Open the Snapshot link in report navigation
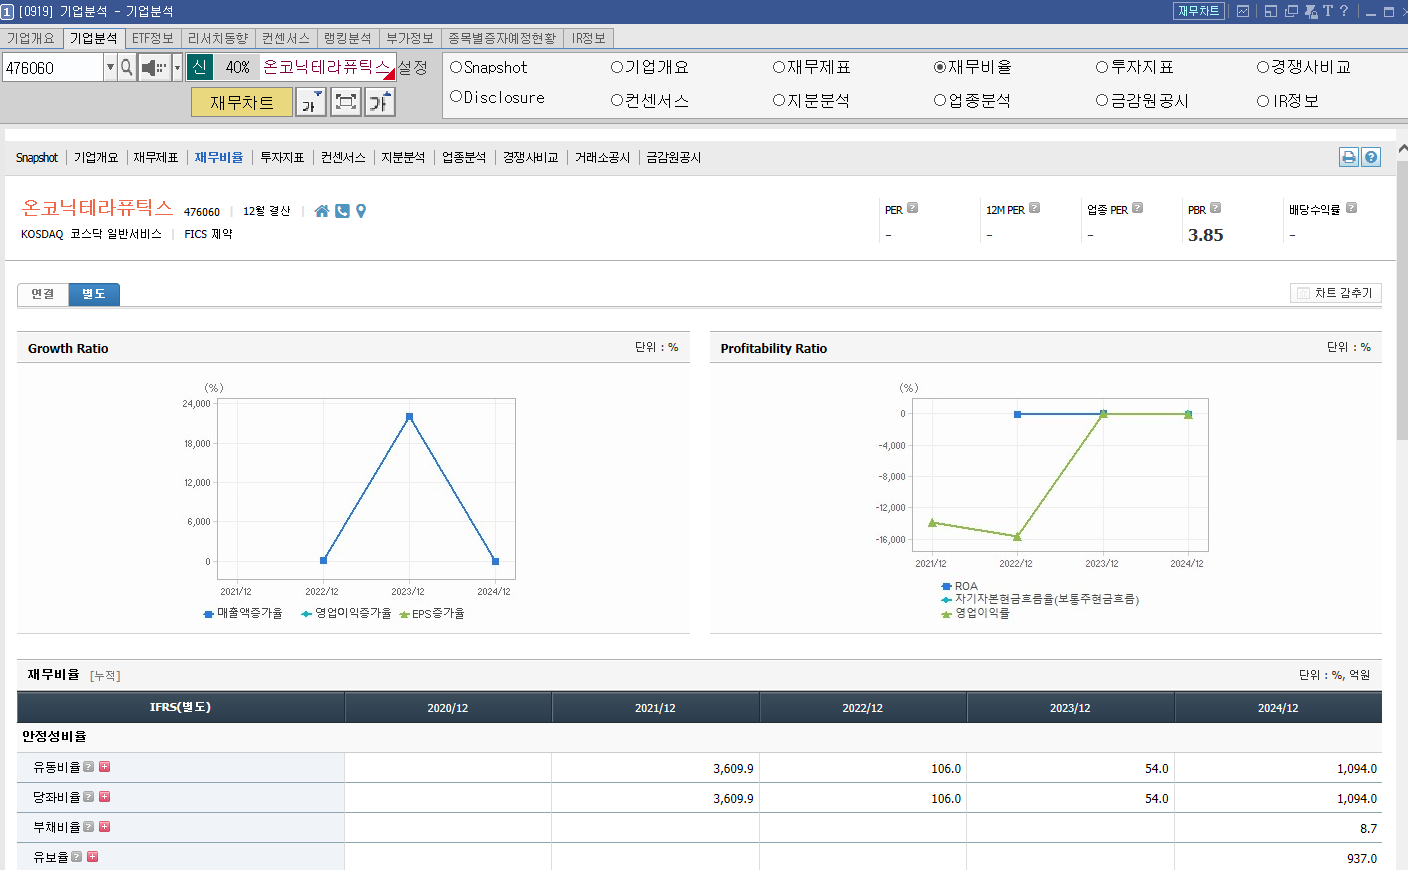The height and width of the screenshot is (870, 1408). 37,158
